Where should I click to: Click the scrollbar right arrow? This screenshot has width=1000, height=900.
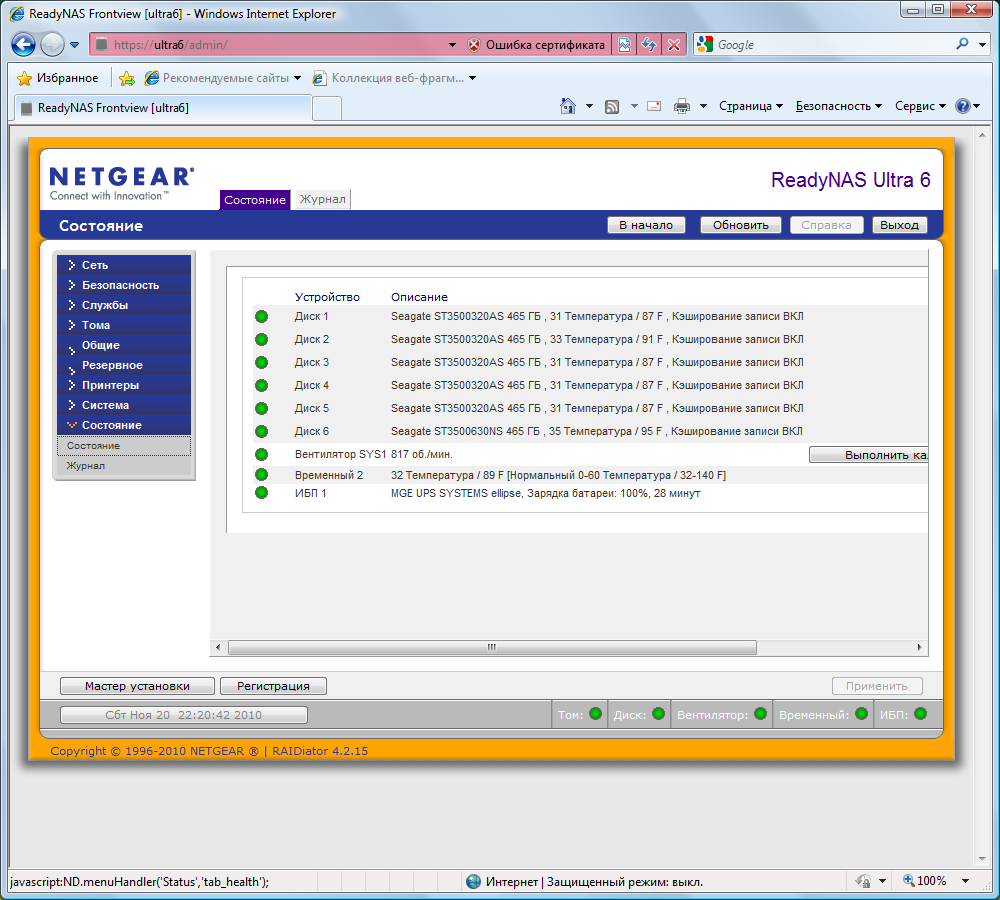click(x=919, y=647)
